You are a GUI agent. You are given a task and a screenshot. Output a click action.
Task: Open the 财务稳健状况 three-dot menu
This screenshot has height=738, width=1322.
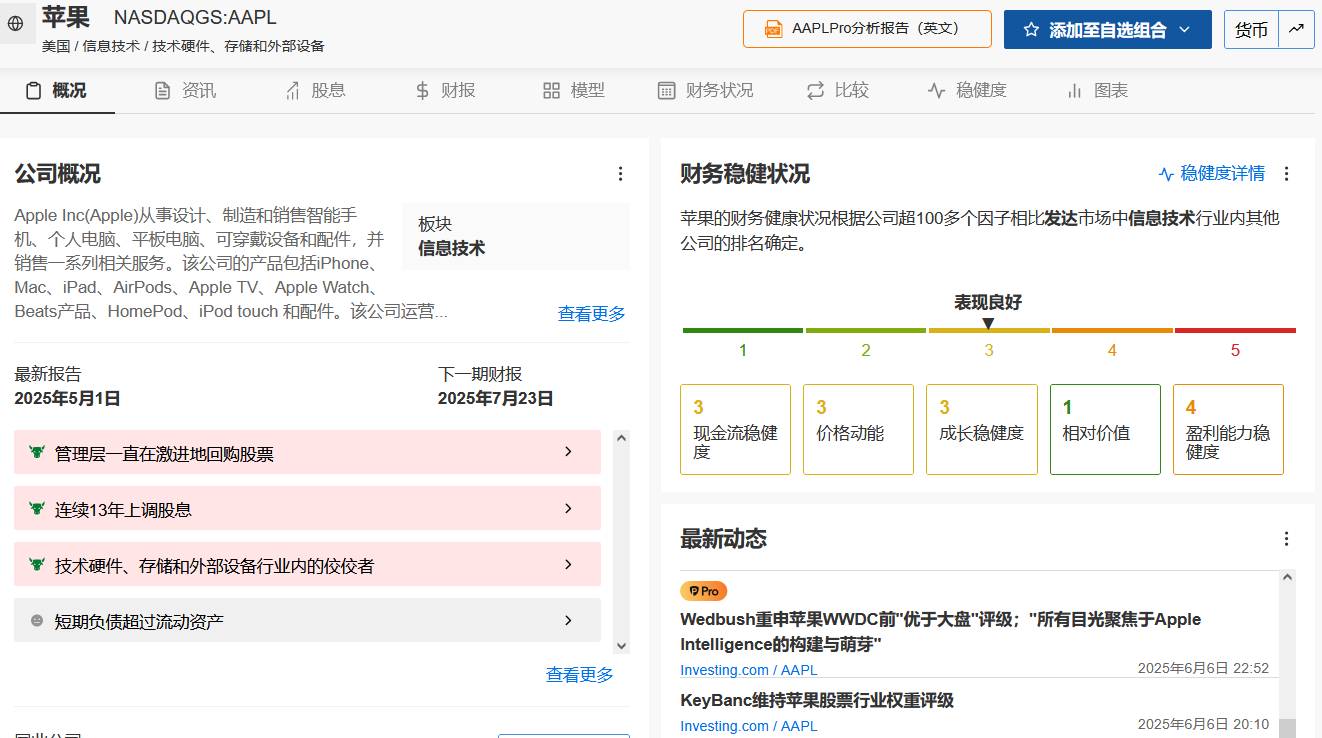pyautogui.click(x=1287, y=174)
